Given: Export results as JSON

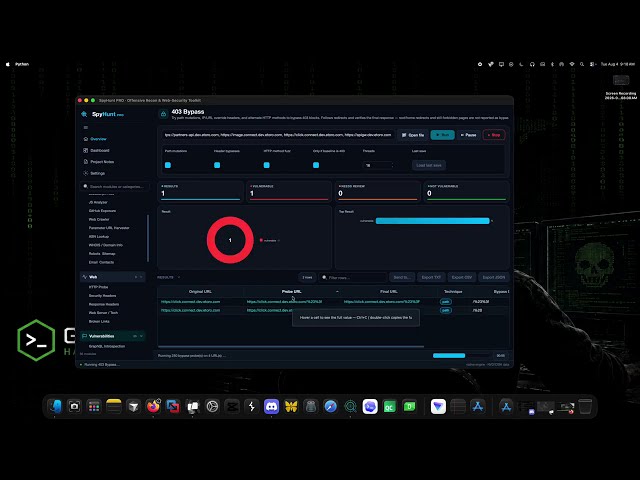Looking at the screenshot, I should tap(493, 278).
